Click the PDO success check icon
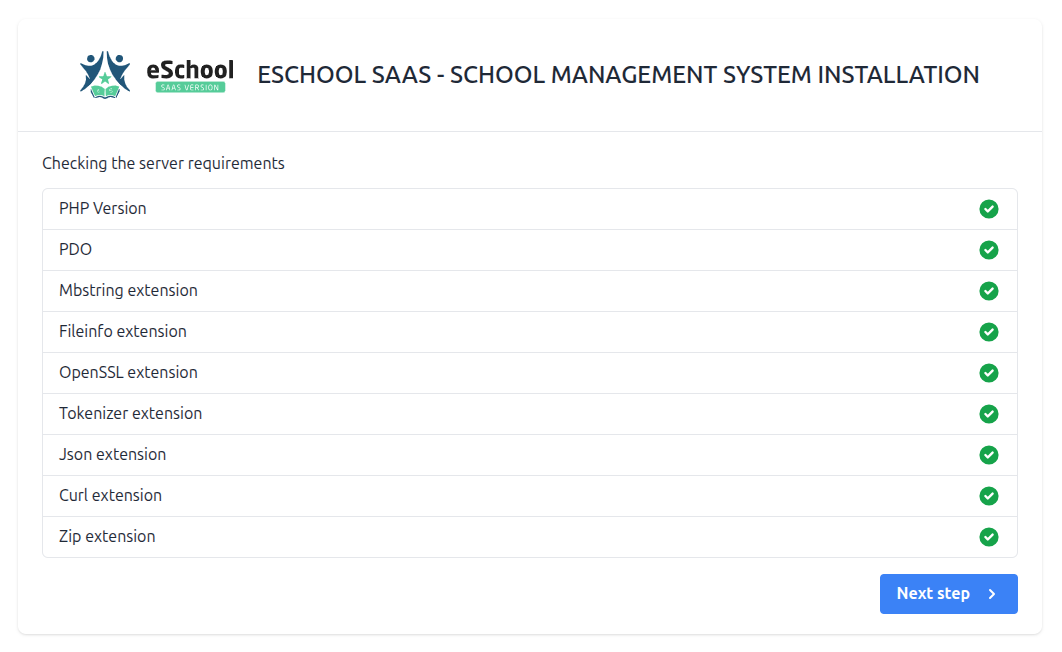Screen dimensions: 1062x652 [988, 250]
